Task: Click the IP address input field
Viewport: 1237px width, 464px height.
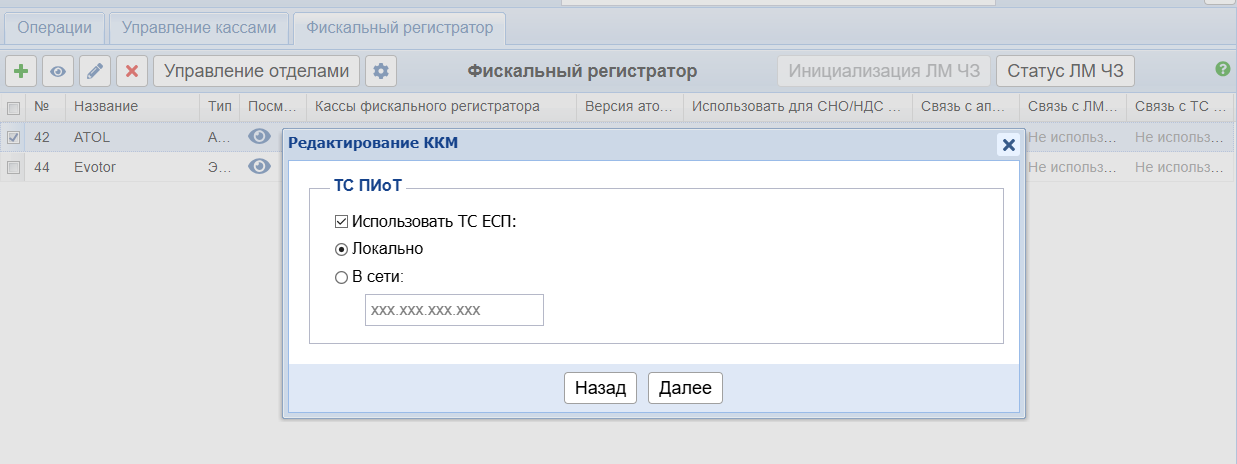Action: 454,310
